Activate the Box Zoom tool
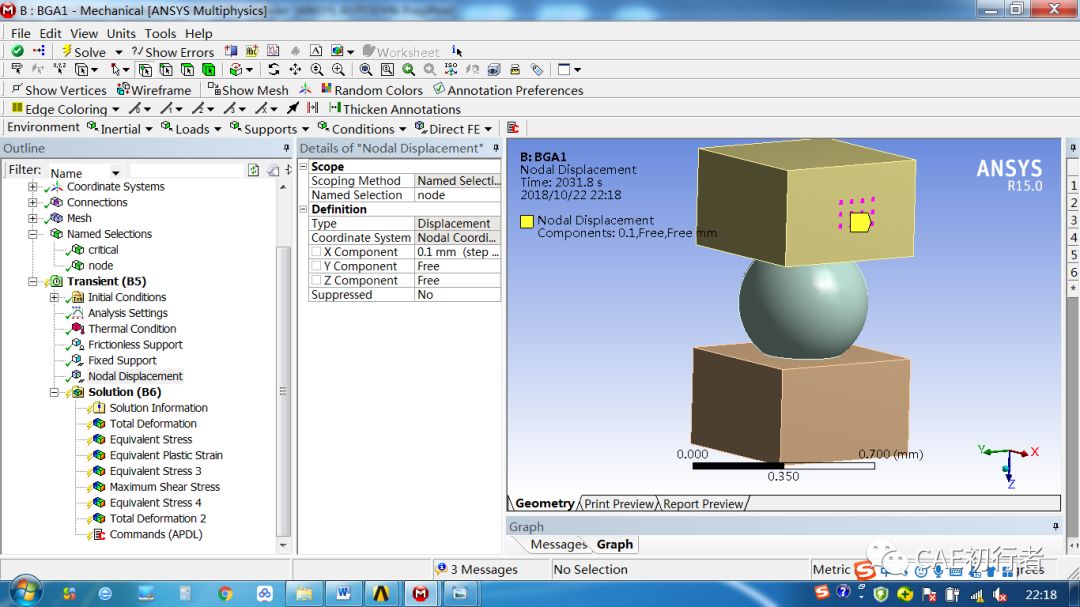 pos(338,70)
